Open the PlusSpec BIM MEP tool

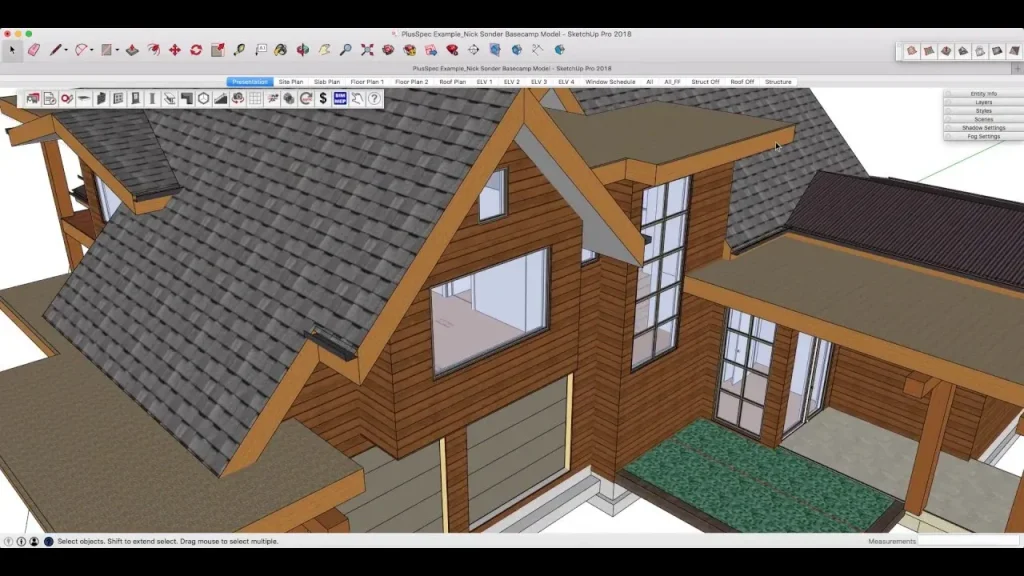coord(340,99)
